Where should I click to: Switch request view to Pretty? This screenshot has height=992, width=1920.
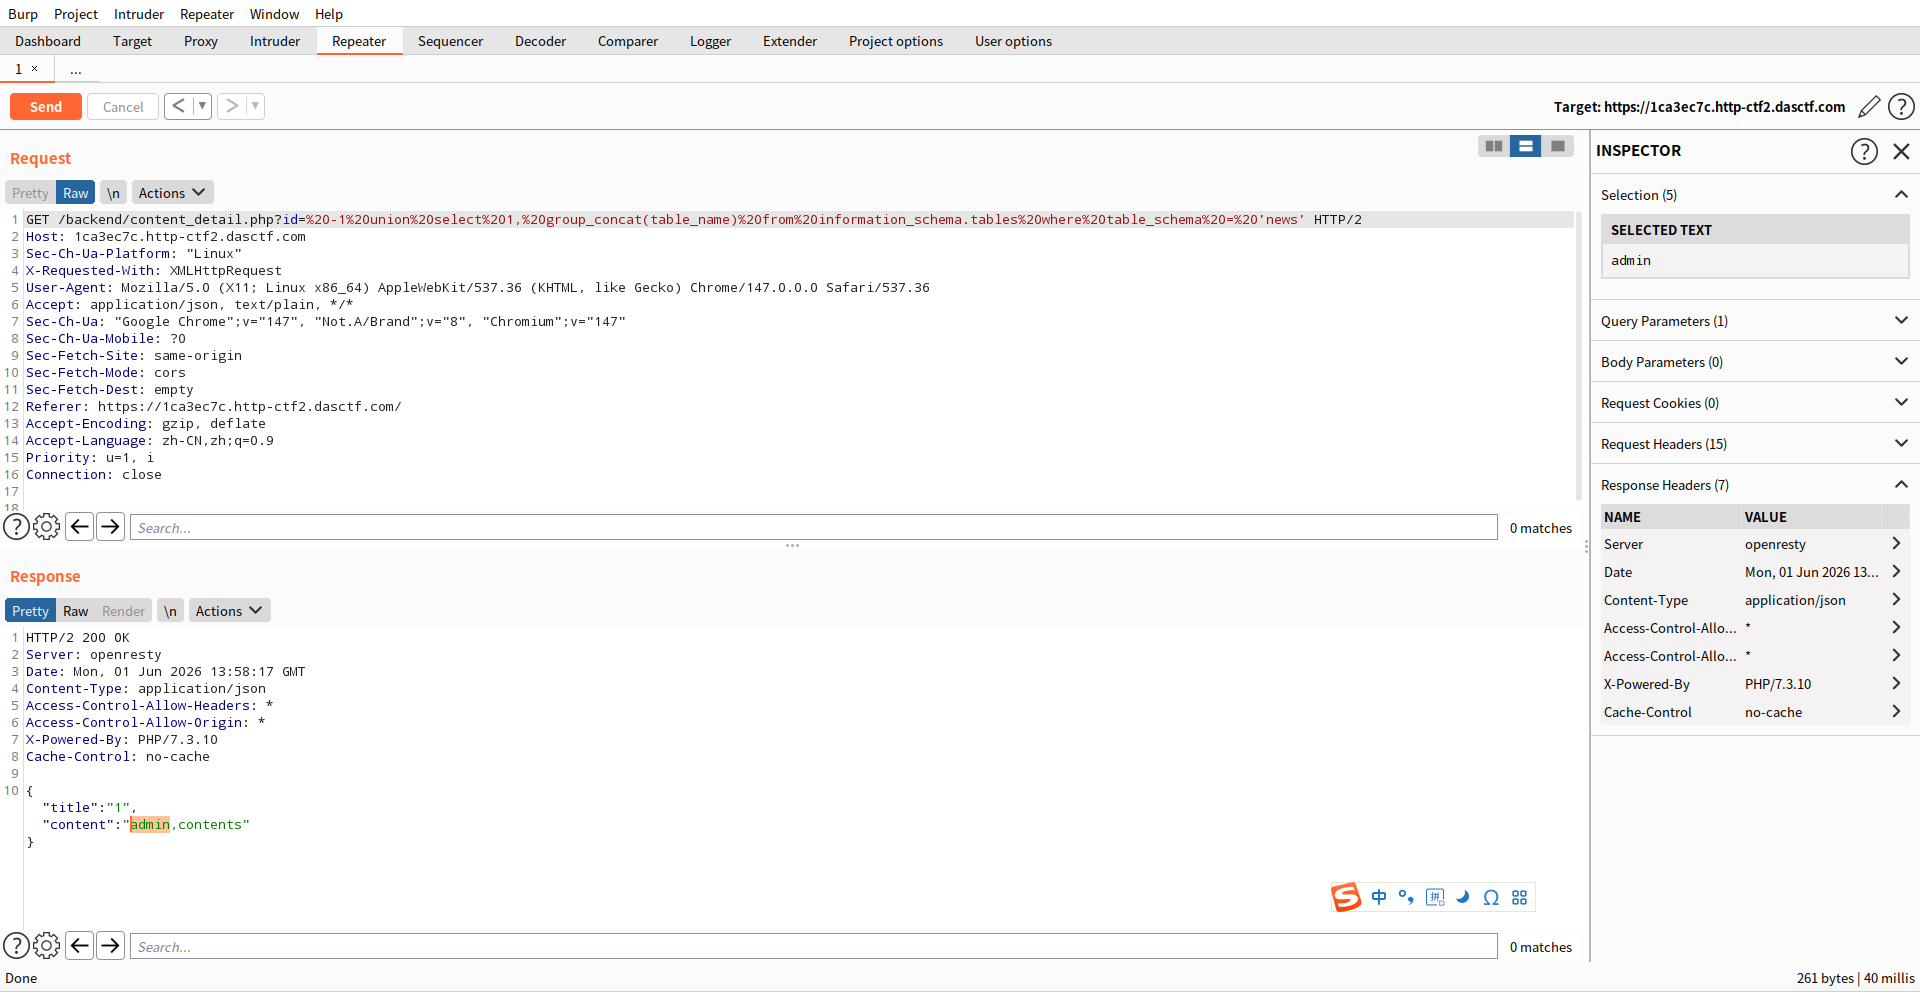[x=30, y=193]
